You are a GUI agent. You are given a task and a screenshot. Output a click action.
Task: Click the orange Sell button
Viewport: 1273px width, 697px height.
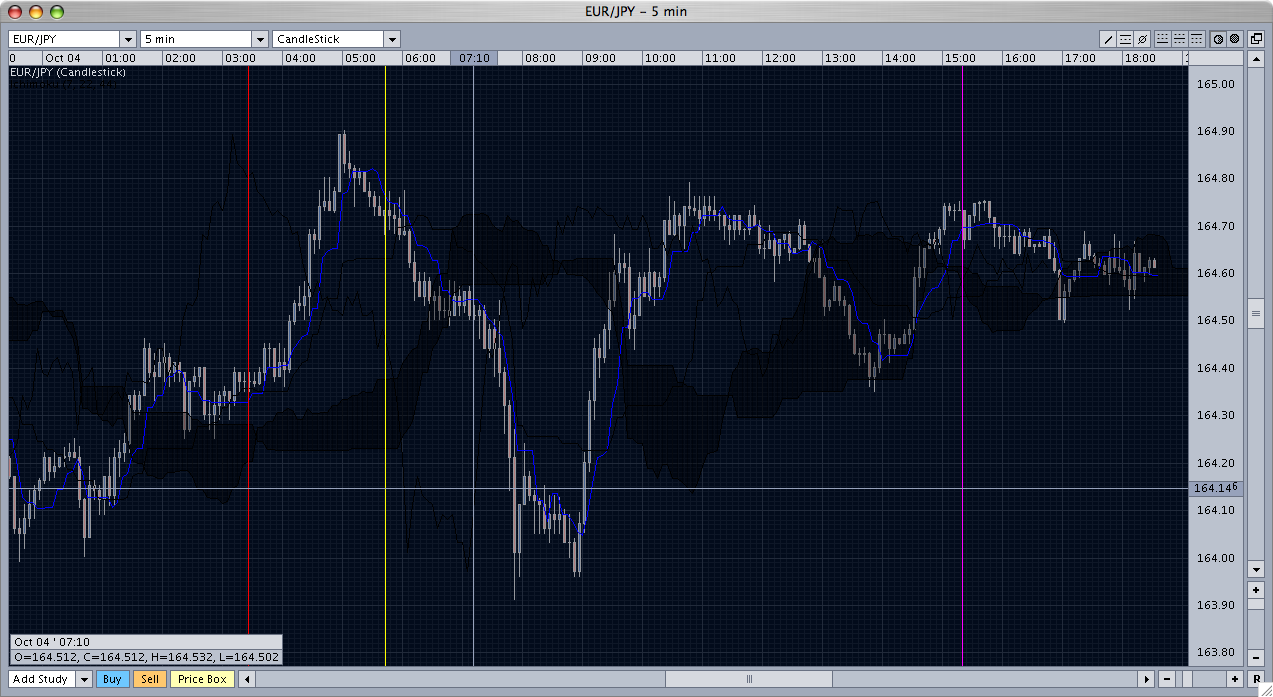(x=150, y=679)
